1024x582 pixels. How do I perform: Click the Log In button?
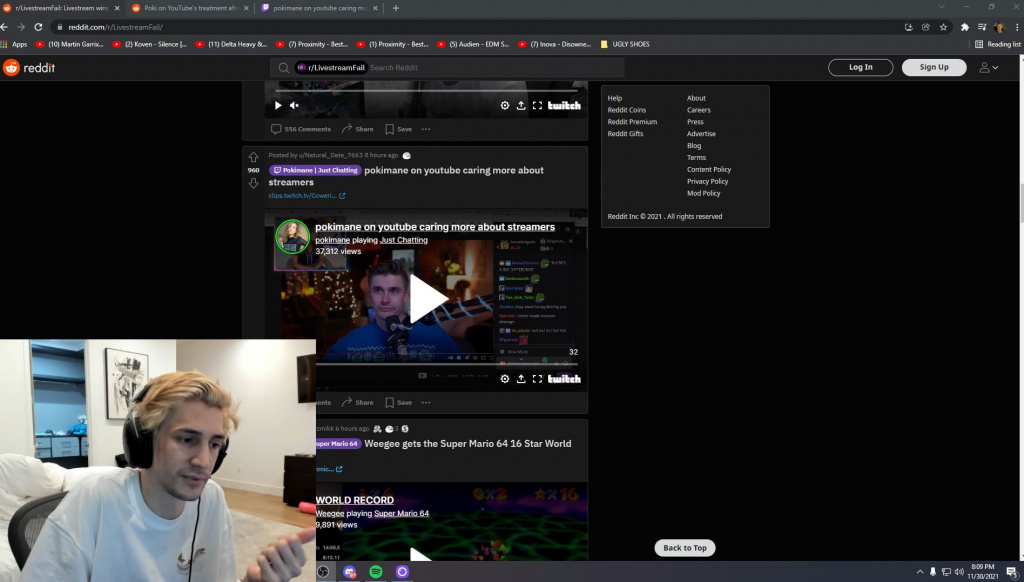click(861, 67)
